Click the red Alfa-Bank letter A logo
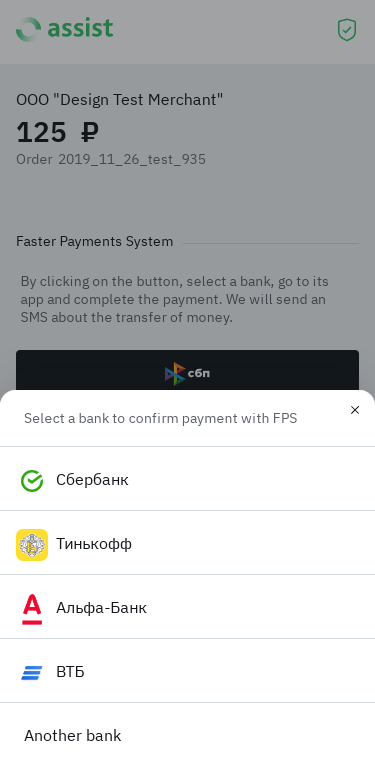This screenshot has width=375, height=784. (32, 608)
